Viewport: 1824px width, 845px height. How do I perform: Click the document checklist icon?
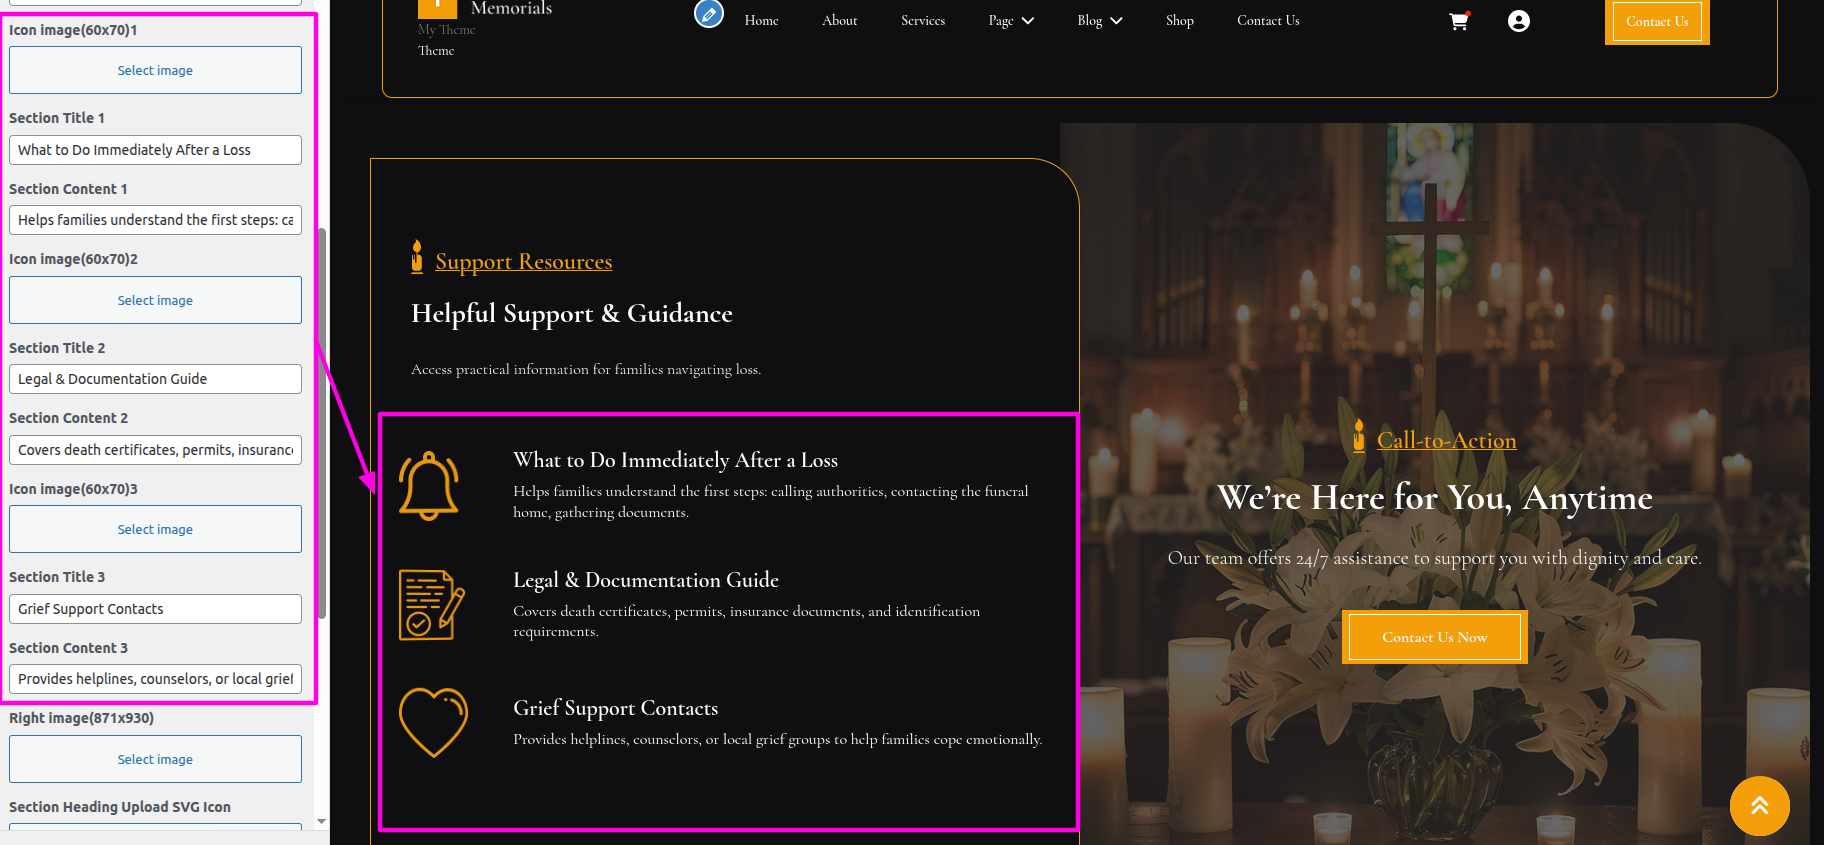pyautogui.click(x=432, y=604)
